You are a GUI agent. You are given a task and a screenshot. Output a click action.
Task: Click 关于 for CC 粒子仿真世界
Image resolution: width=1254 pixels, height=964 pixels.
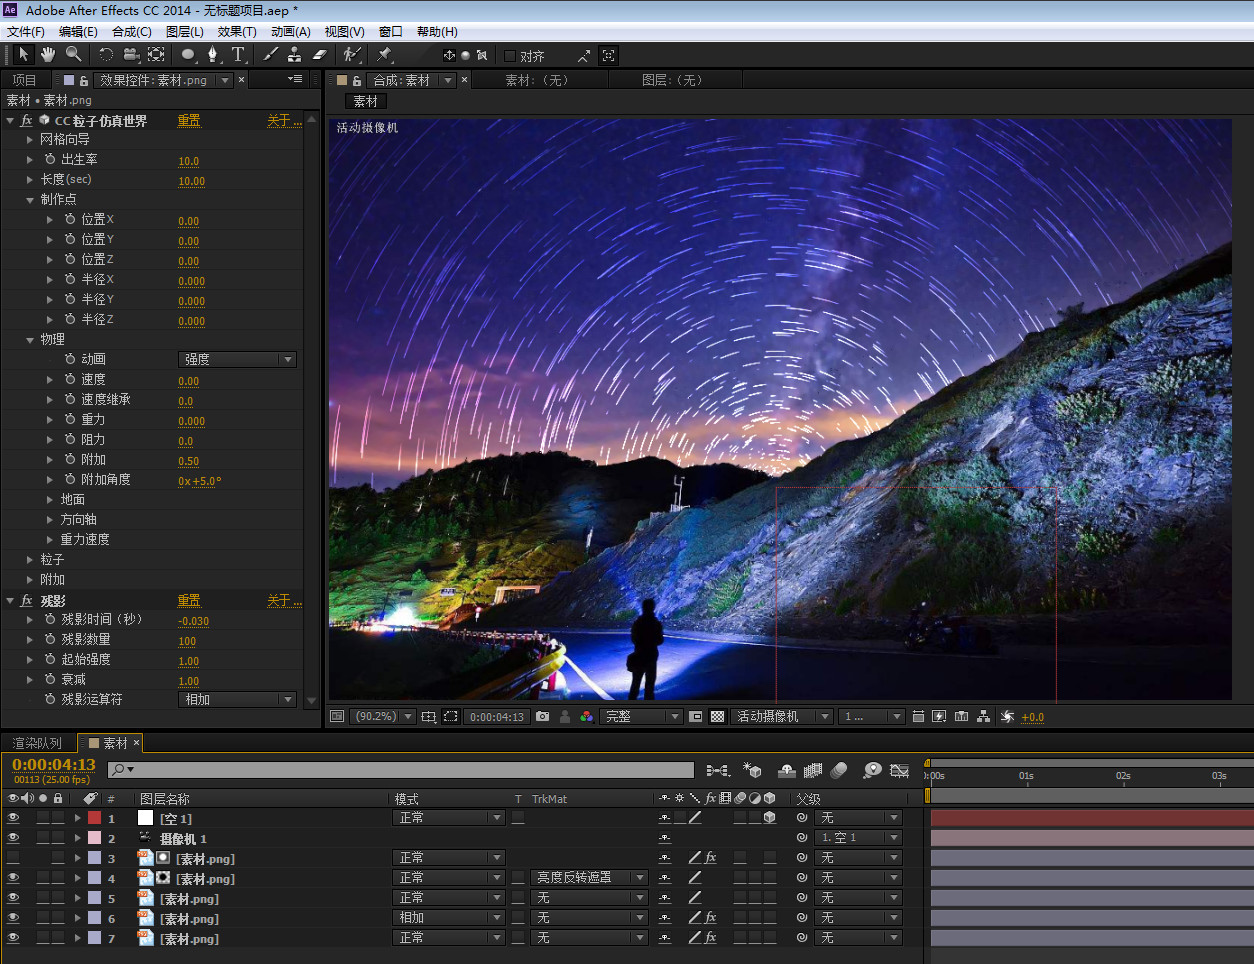pyautogui.click(x=283, y=121)
